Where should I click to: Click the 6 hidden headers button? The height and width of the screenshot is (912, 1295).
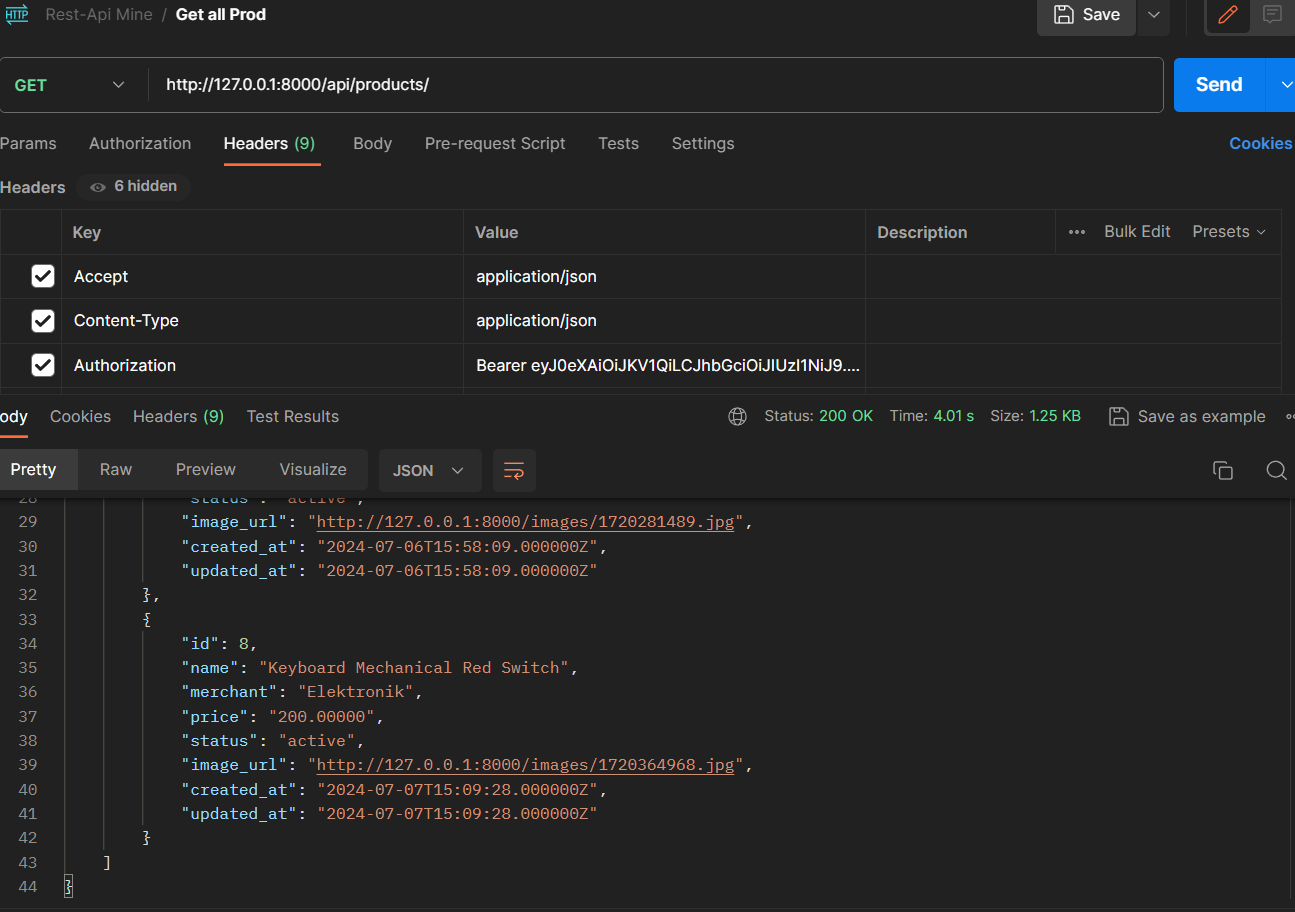click(134, 187)
